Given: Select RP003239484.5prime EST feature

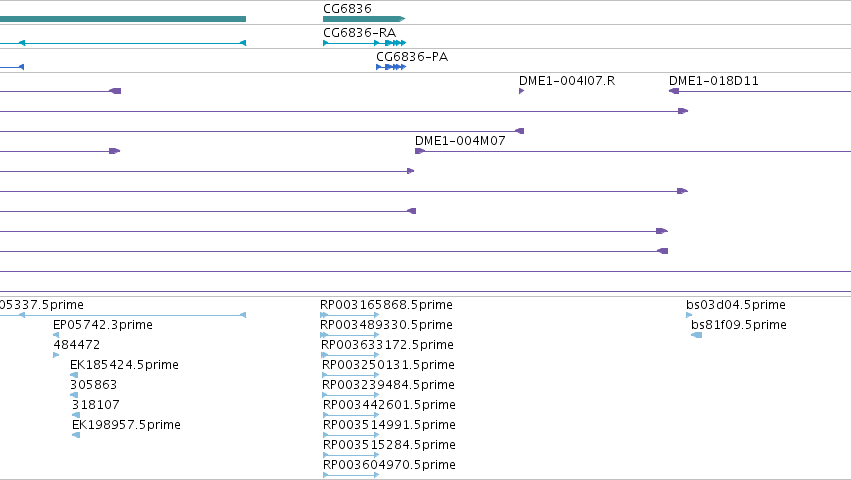Looking at the screenshot, I should [x=351, y=395].
